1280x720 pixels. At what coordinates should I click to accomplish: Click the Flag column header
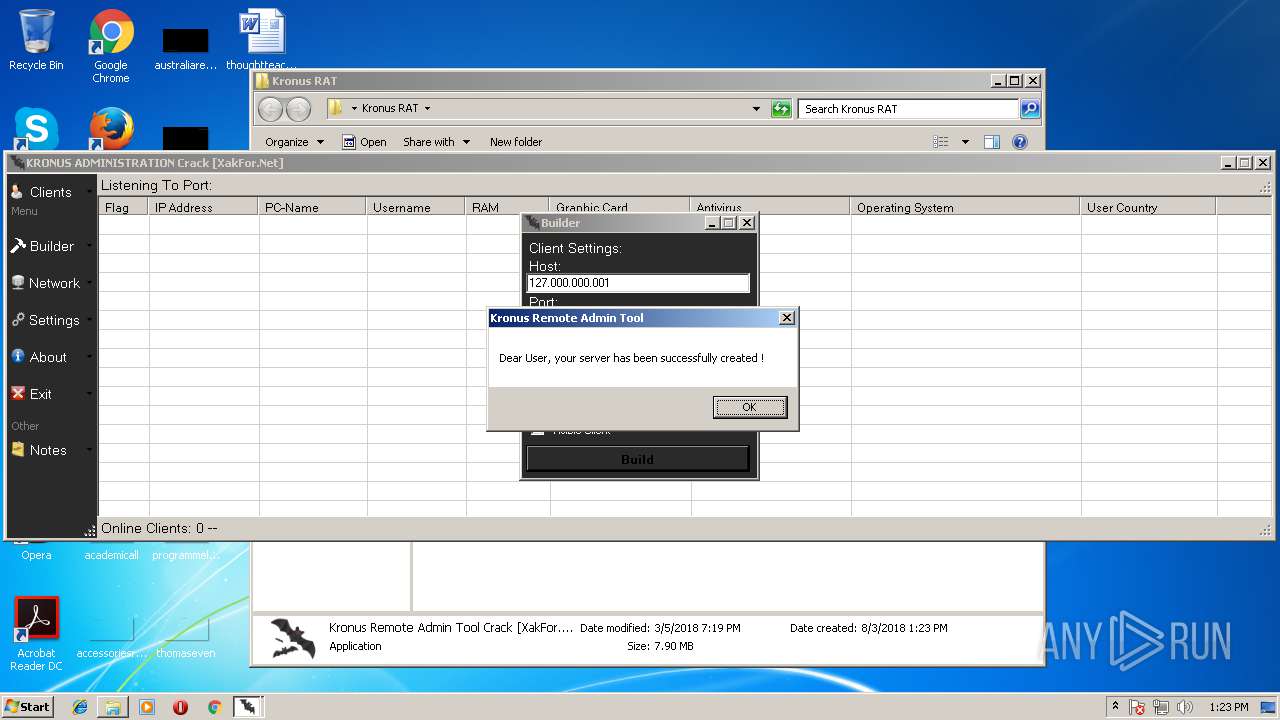click(x=124, y=207)
